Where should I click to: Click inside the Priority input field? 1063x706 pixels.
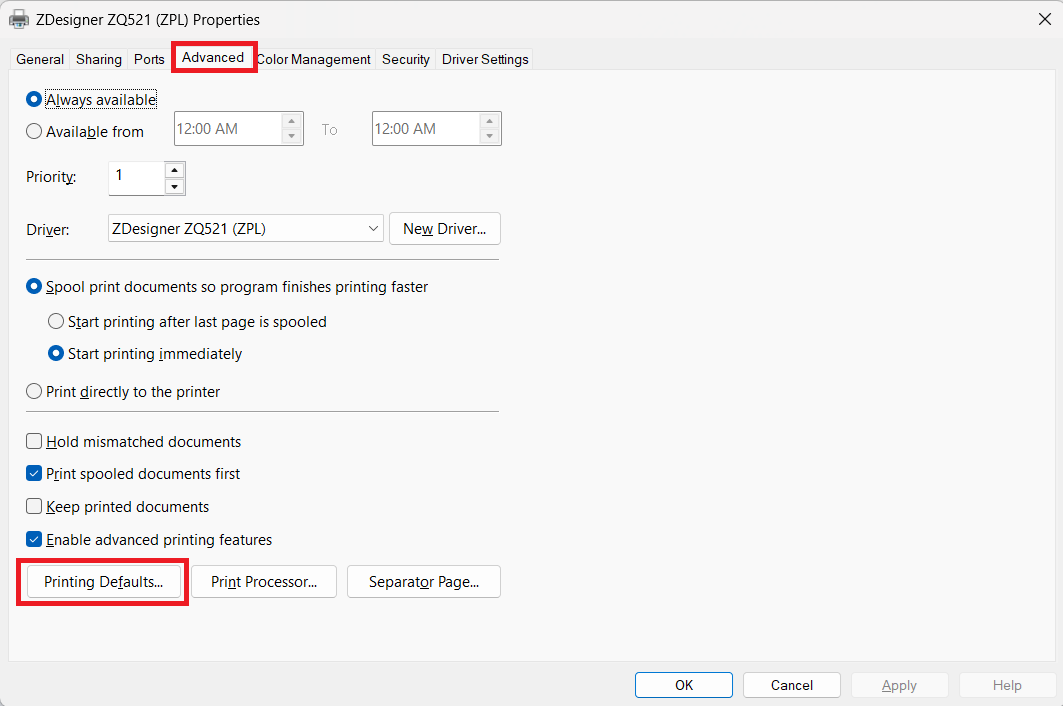pyautogui.click(x=135, y=177)
